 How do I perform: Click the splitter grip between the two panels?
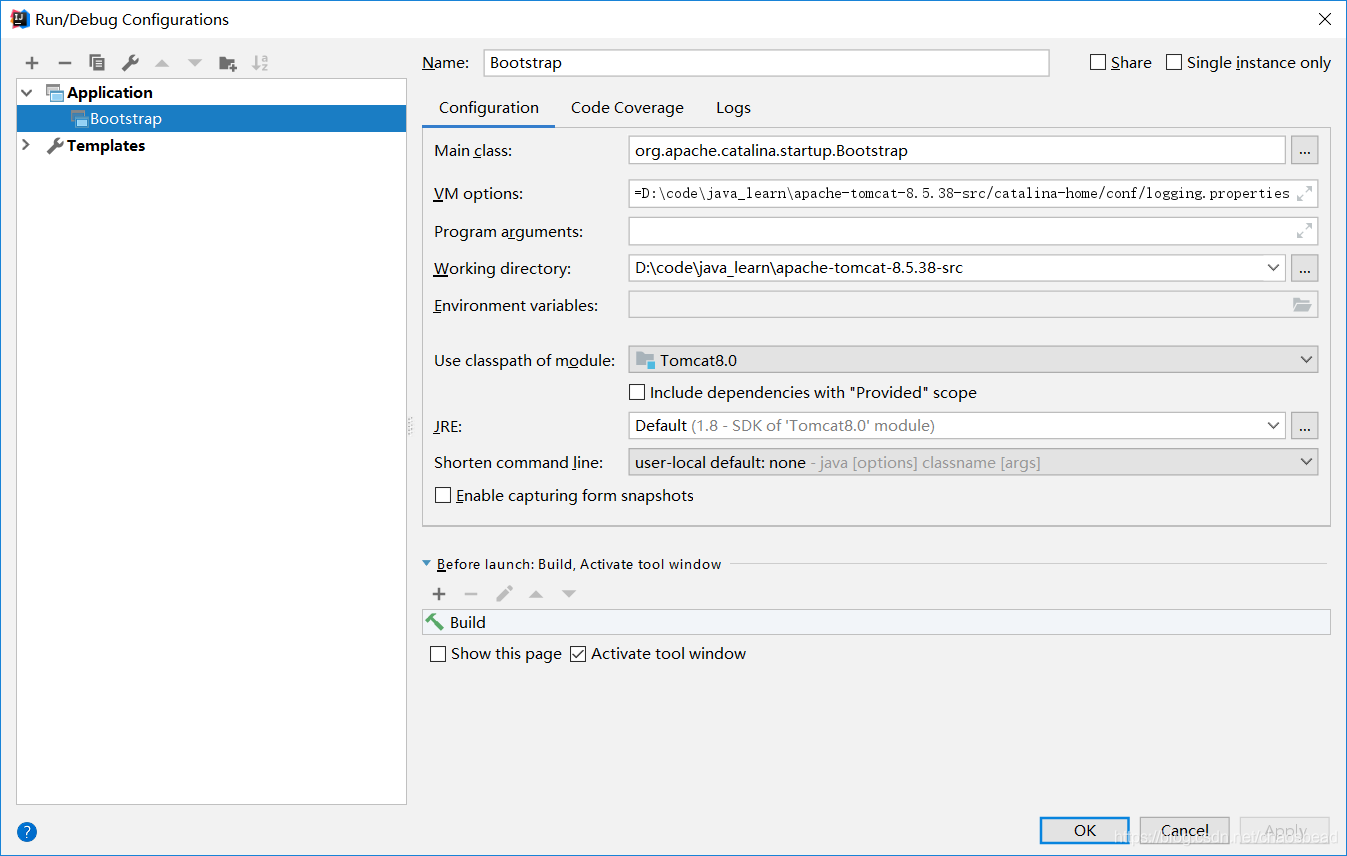pyautogui.click(x=410, y=426)
